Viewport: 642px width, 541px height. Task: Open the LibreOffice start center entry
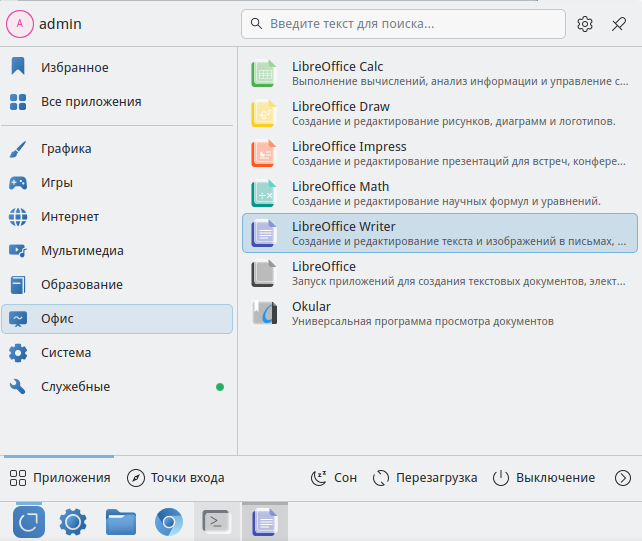pos(440,273)
